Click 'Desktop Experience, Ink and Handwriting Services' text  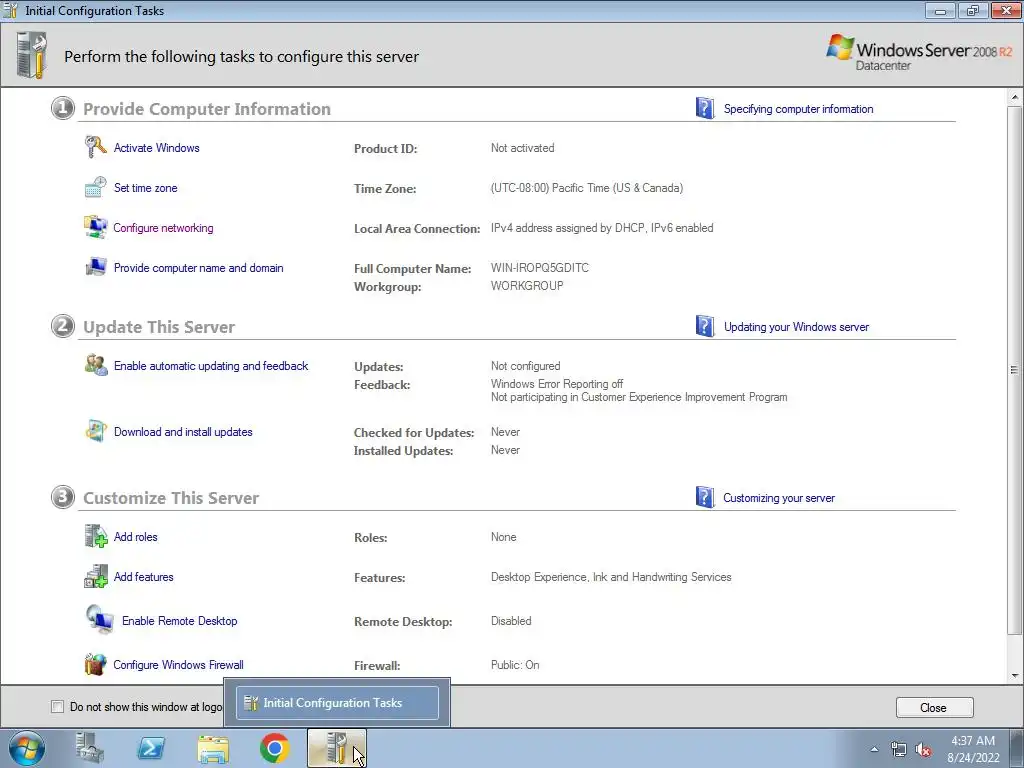(611, 577)
